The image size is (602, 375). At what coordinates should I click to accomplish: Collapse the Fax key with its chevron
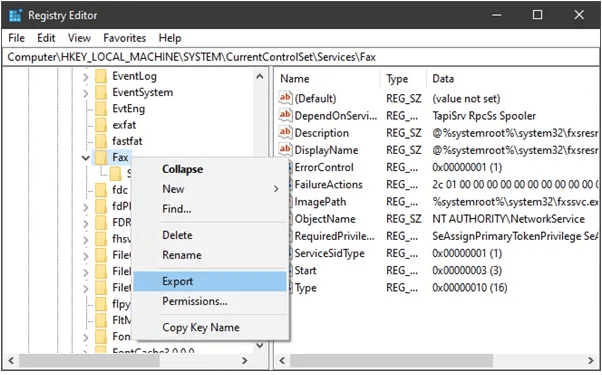click(x=86, y=158)
